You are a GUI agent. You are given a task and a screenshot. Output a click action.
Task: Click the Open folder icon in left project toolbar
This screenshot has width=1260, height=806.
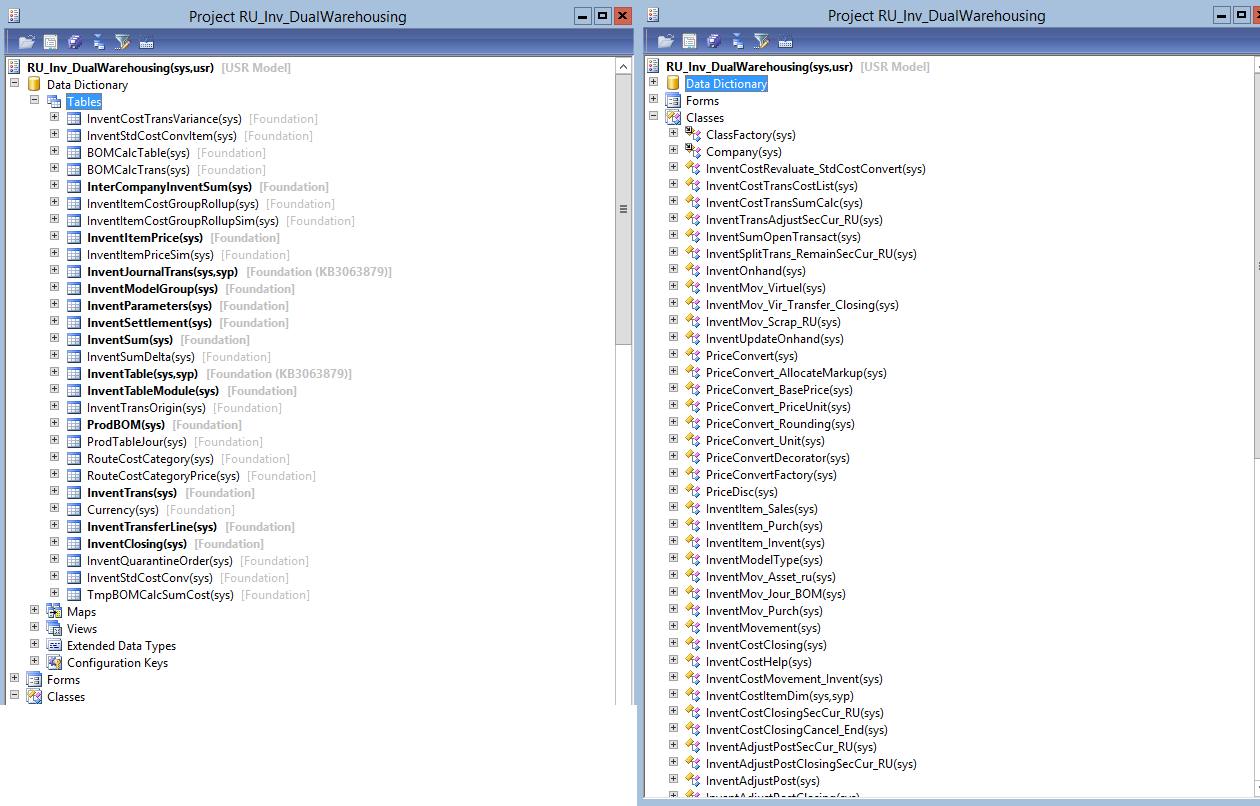(x=26, y=42)
